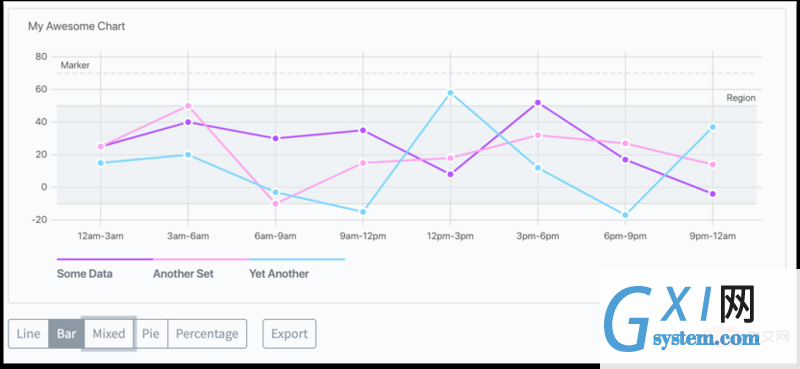800x369 pixels.
Task: Click the purple data point at 9pm-12am
Action: click(x=713, y=194)
